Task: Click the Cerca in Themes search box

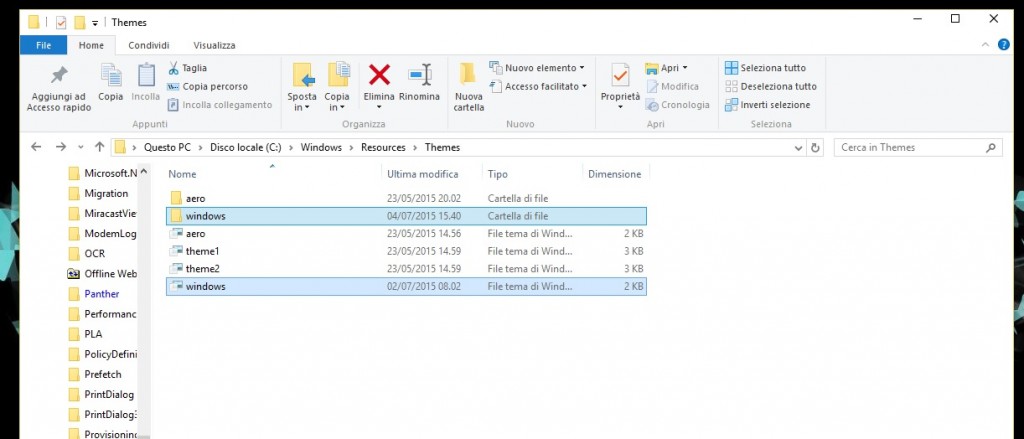Action: click(x=910, y=147)
